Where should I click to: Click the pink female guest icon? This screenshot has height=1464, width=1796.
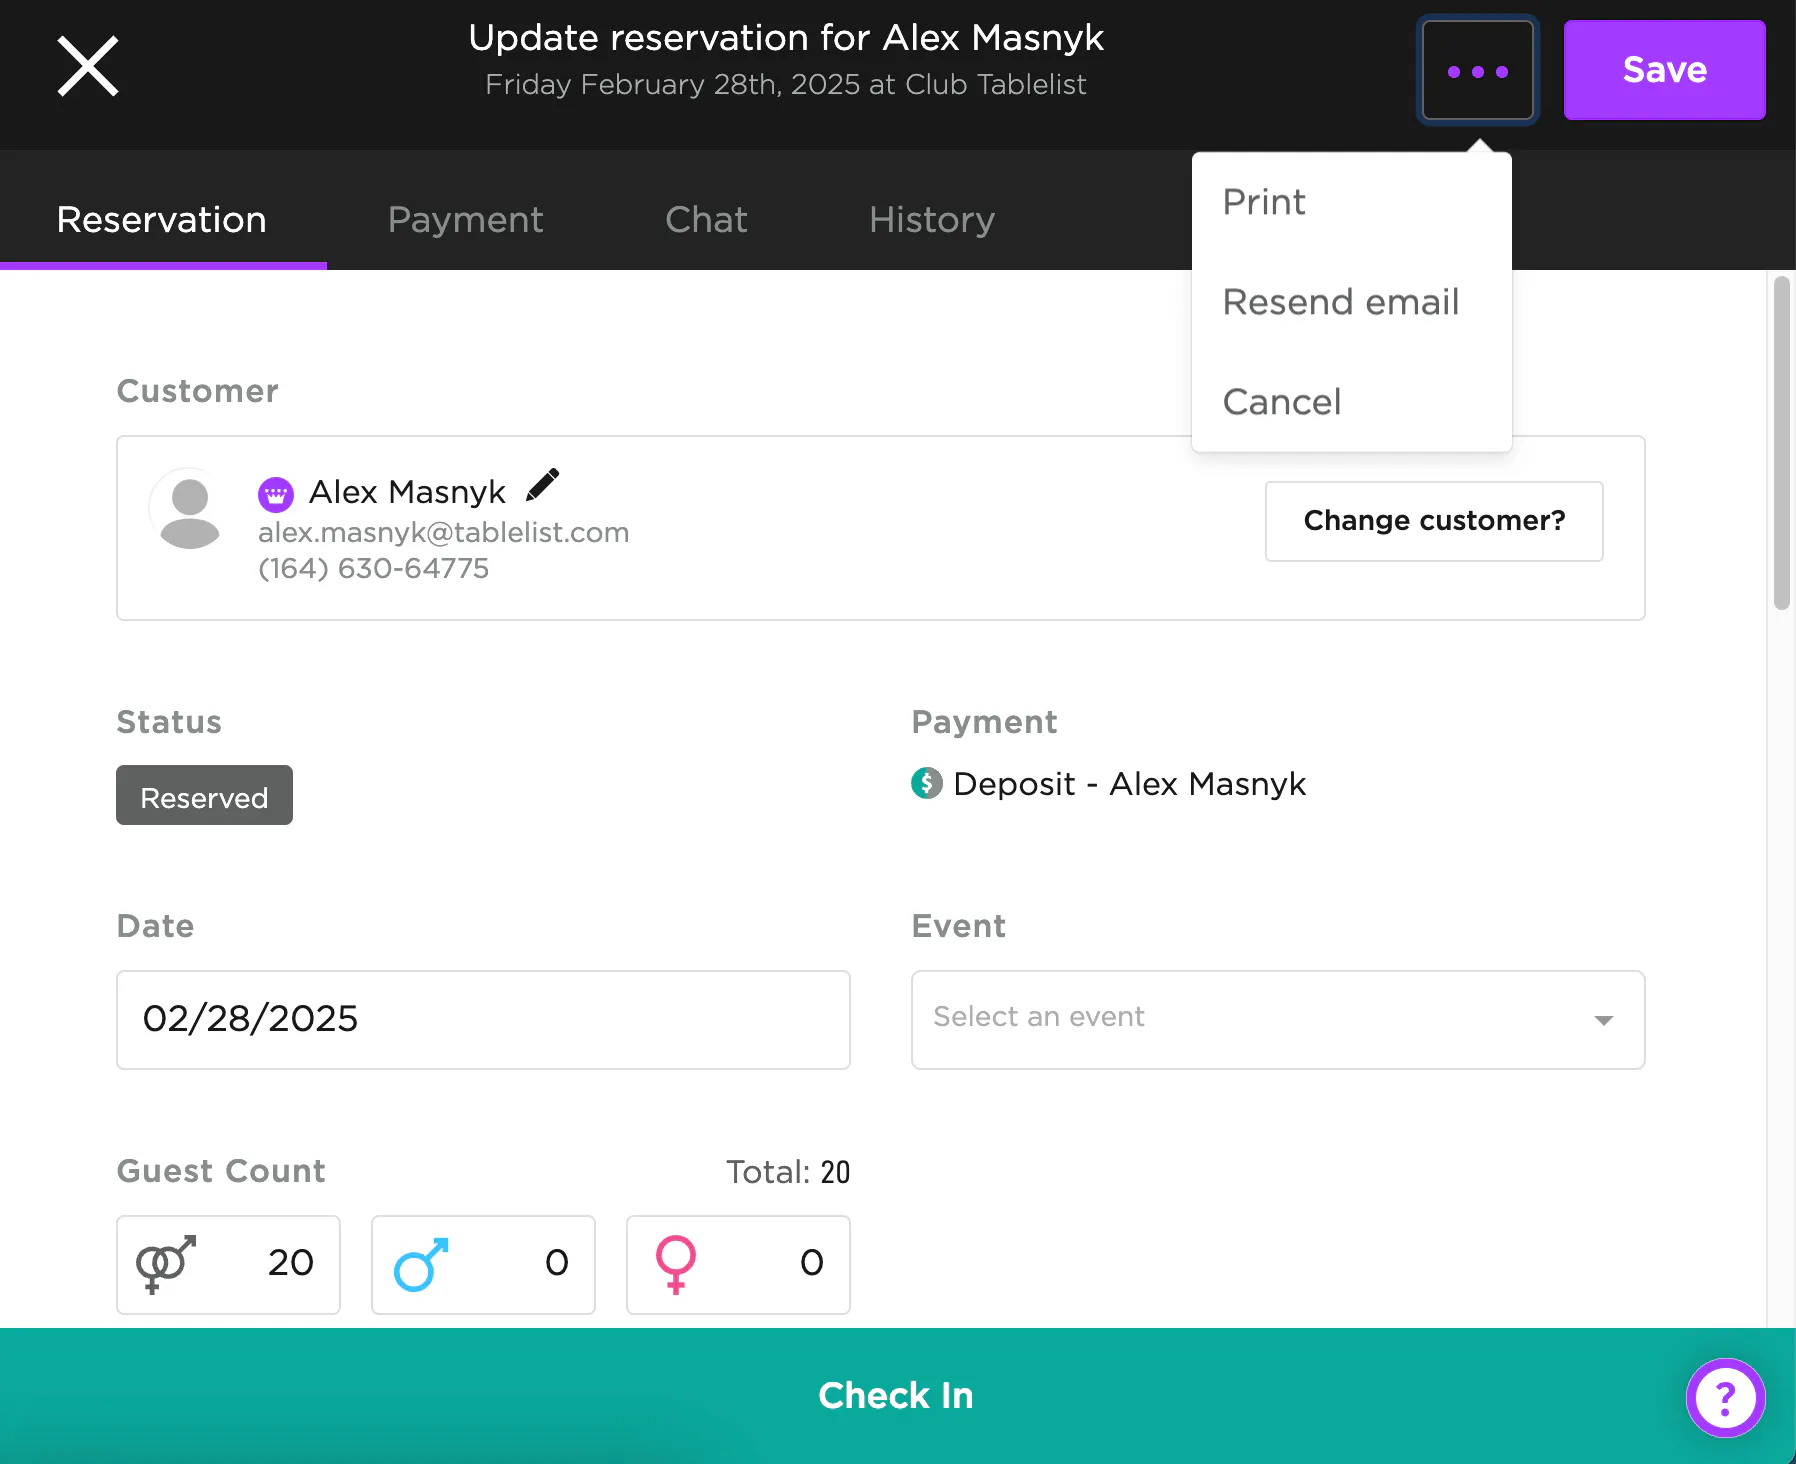[x=676, y=1264]
